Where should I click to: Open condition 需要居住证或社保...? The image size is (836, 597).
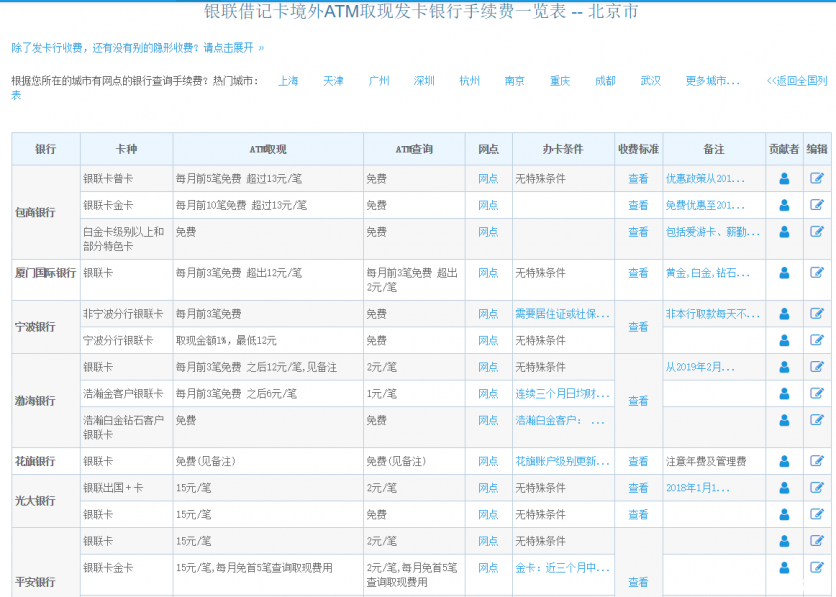tap(562, 314)
